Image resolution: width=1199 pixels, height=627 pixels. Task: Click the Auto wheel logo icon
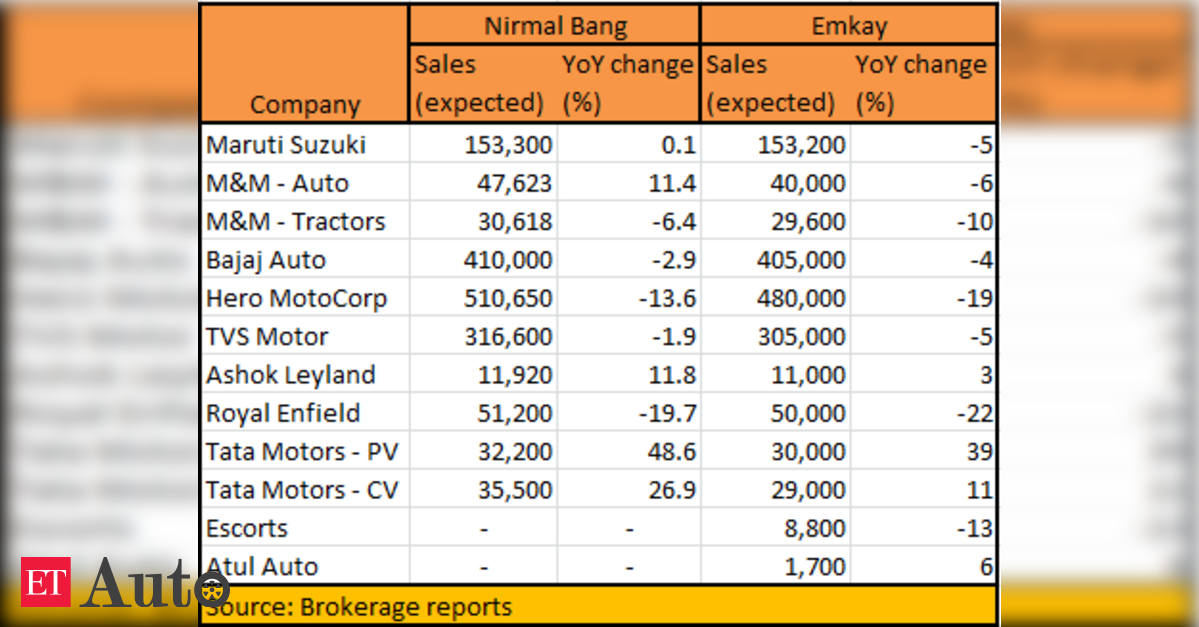pyautogui.click(x=212, y=590)
